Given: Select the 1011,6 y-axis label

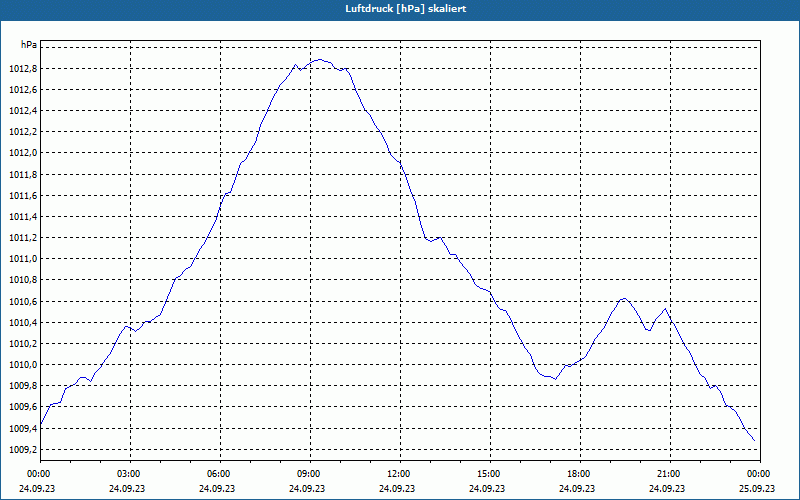Looking at the screenshot, I should point(23,196).
